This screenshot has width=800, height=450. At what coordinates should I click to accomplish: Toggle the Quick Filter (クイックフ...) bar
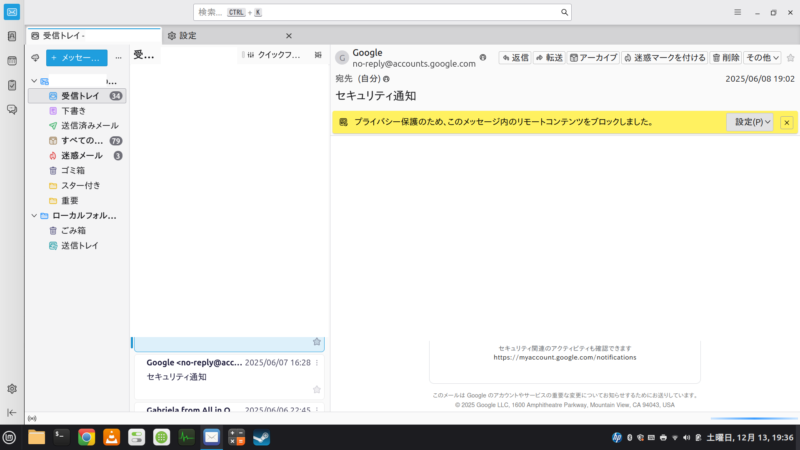273,55
